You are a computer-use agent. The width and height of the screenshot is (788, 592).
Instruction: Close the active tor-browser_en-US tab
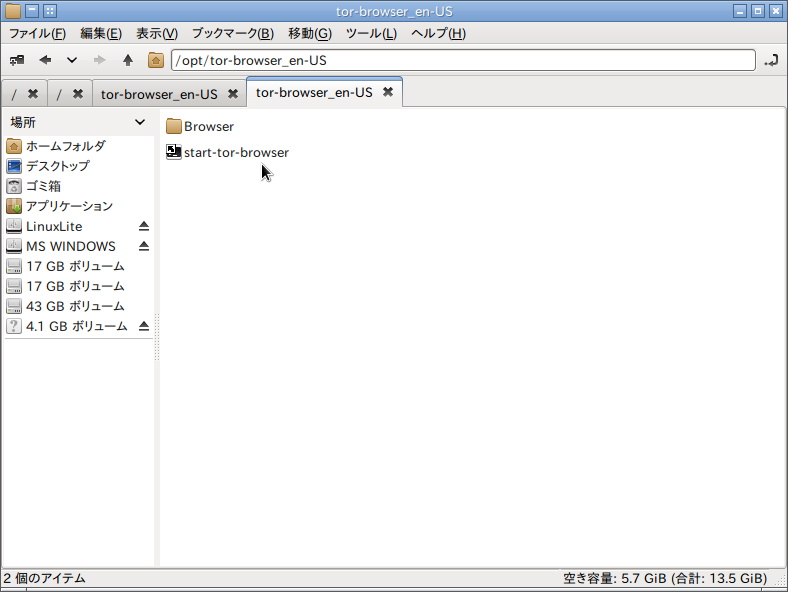click(388, 92)
